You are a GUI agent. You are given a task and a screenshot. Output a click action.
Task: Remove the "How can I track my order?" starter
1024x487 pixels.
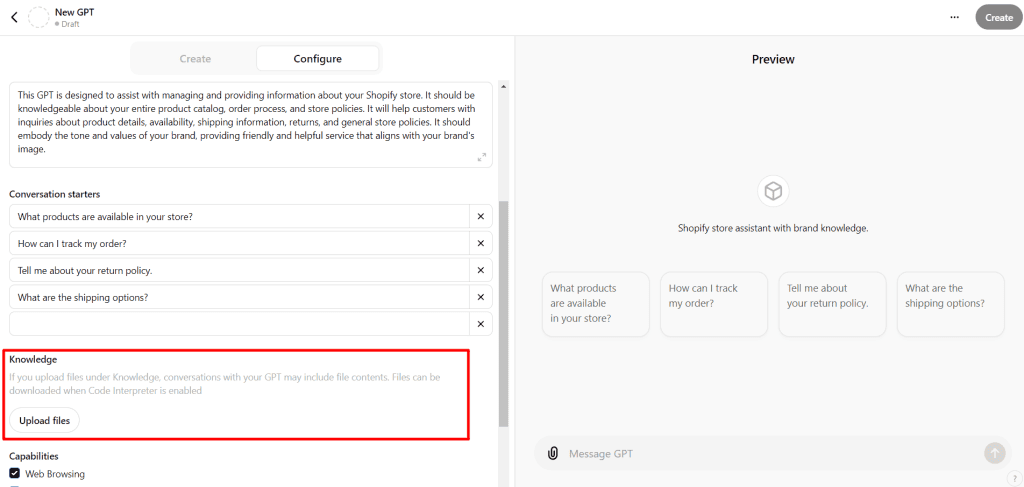[481, 244]
